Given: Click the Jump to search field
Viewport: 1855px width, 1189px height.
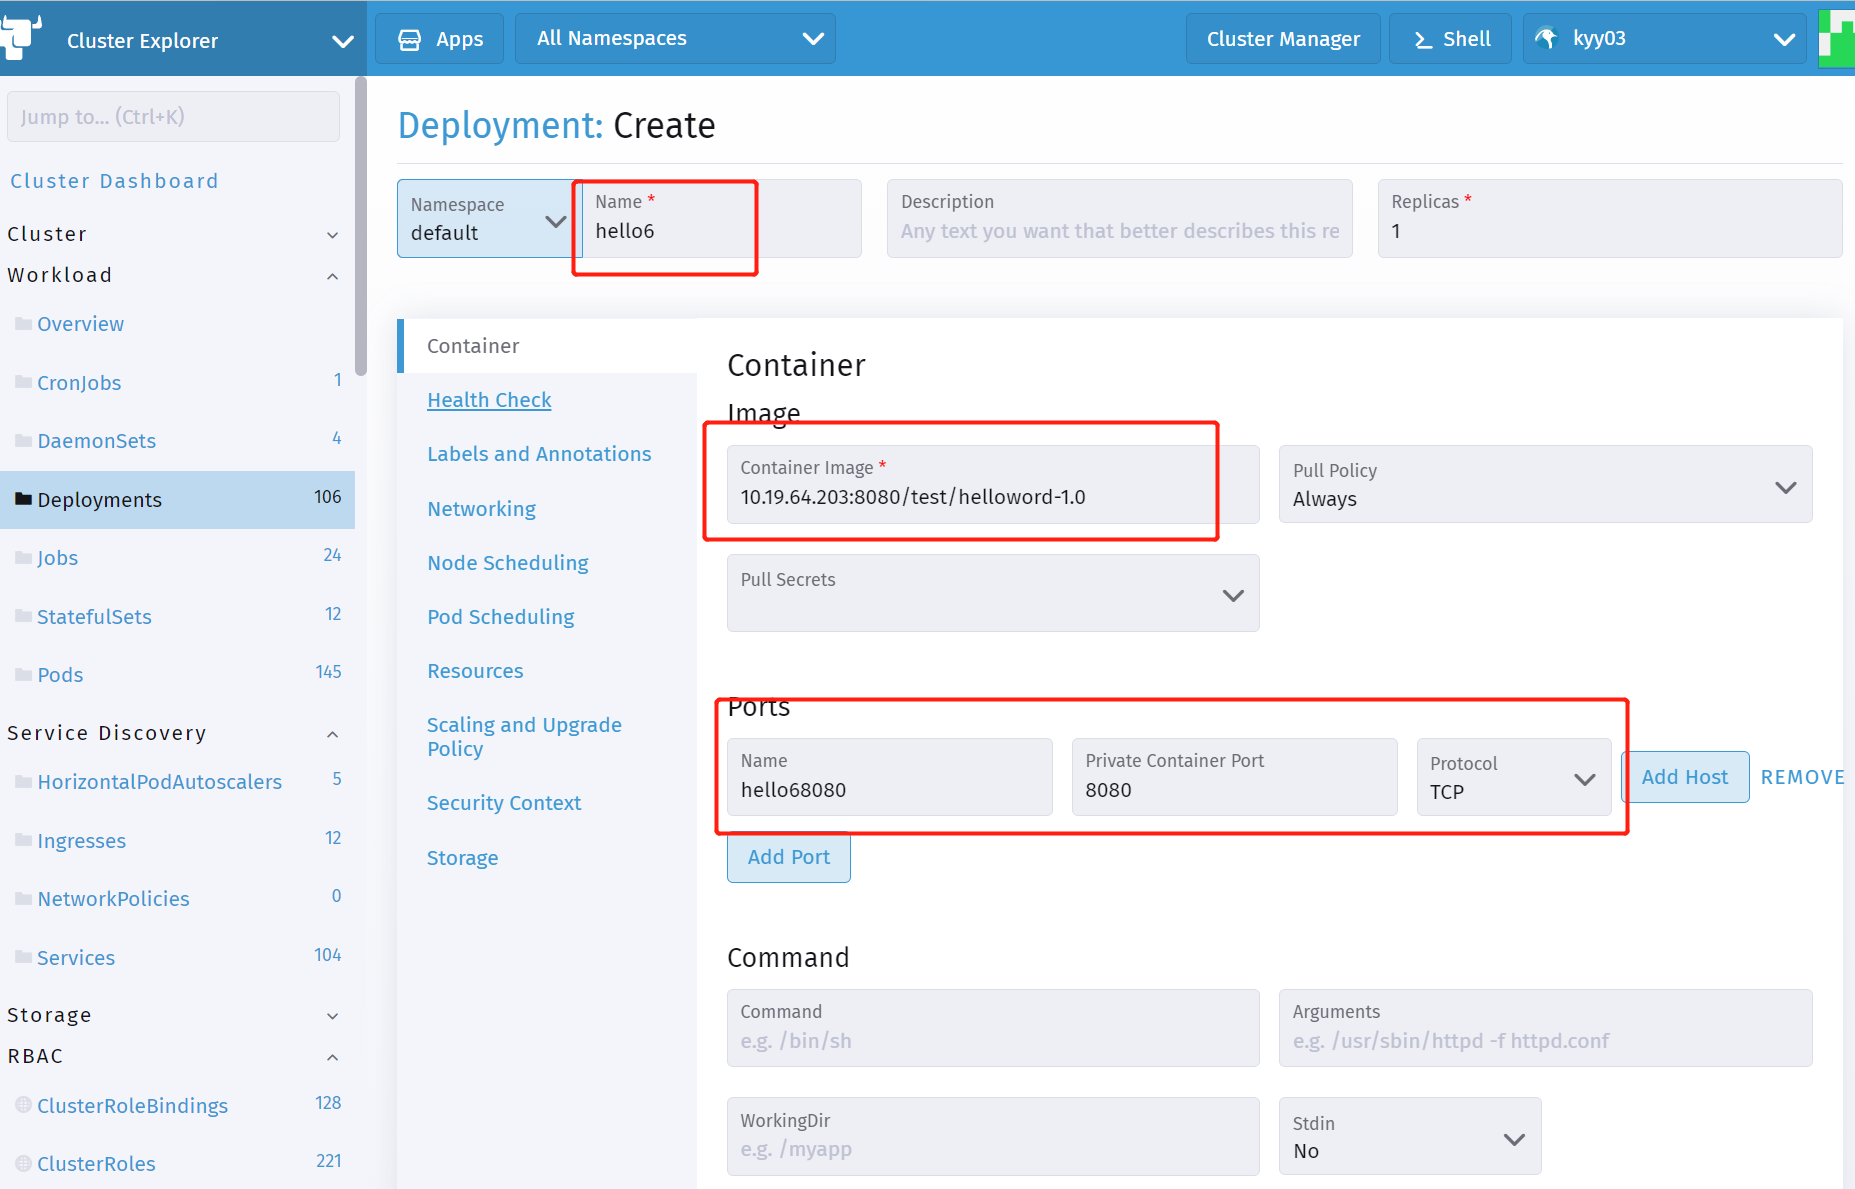Looking at the screenshot, I should (x=173, y=117).
